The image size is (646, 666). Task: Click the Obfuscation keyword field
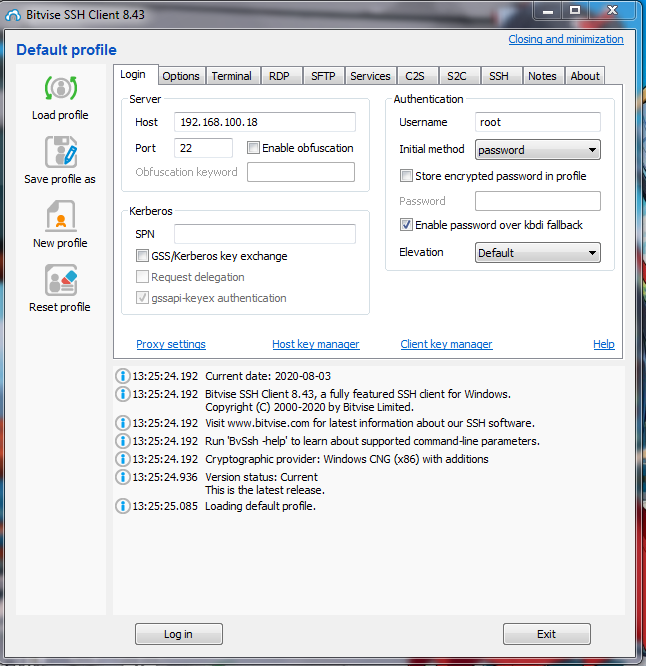point(301,172)
